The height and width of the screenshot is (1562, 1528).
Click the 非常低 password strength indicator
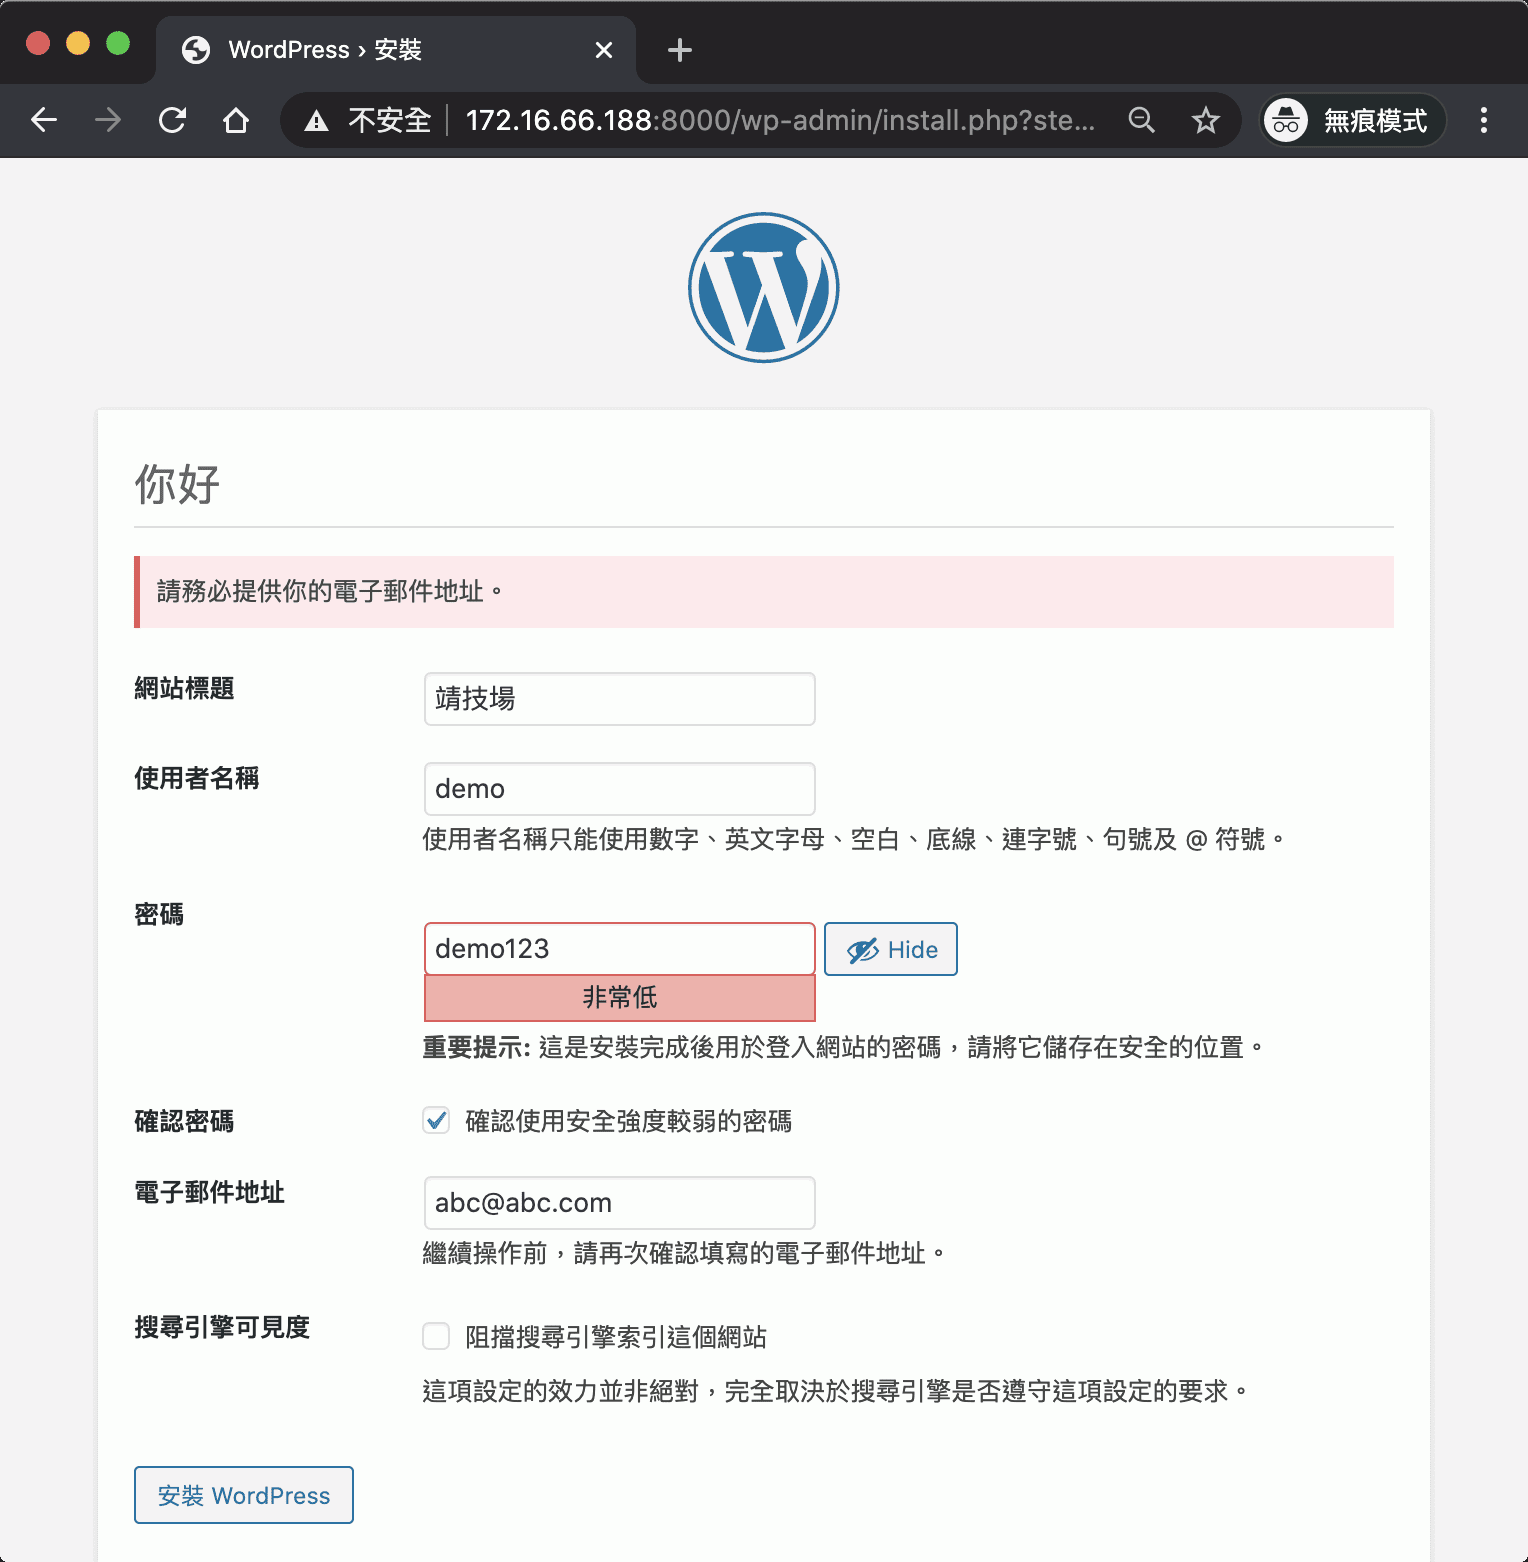pos(619,997)
